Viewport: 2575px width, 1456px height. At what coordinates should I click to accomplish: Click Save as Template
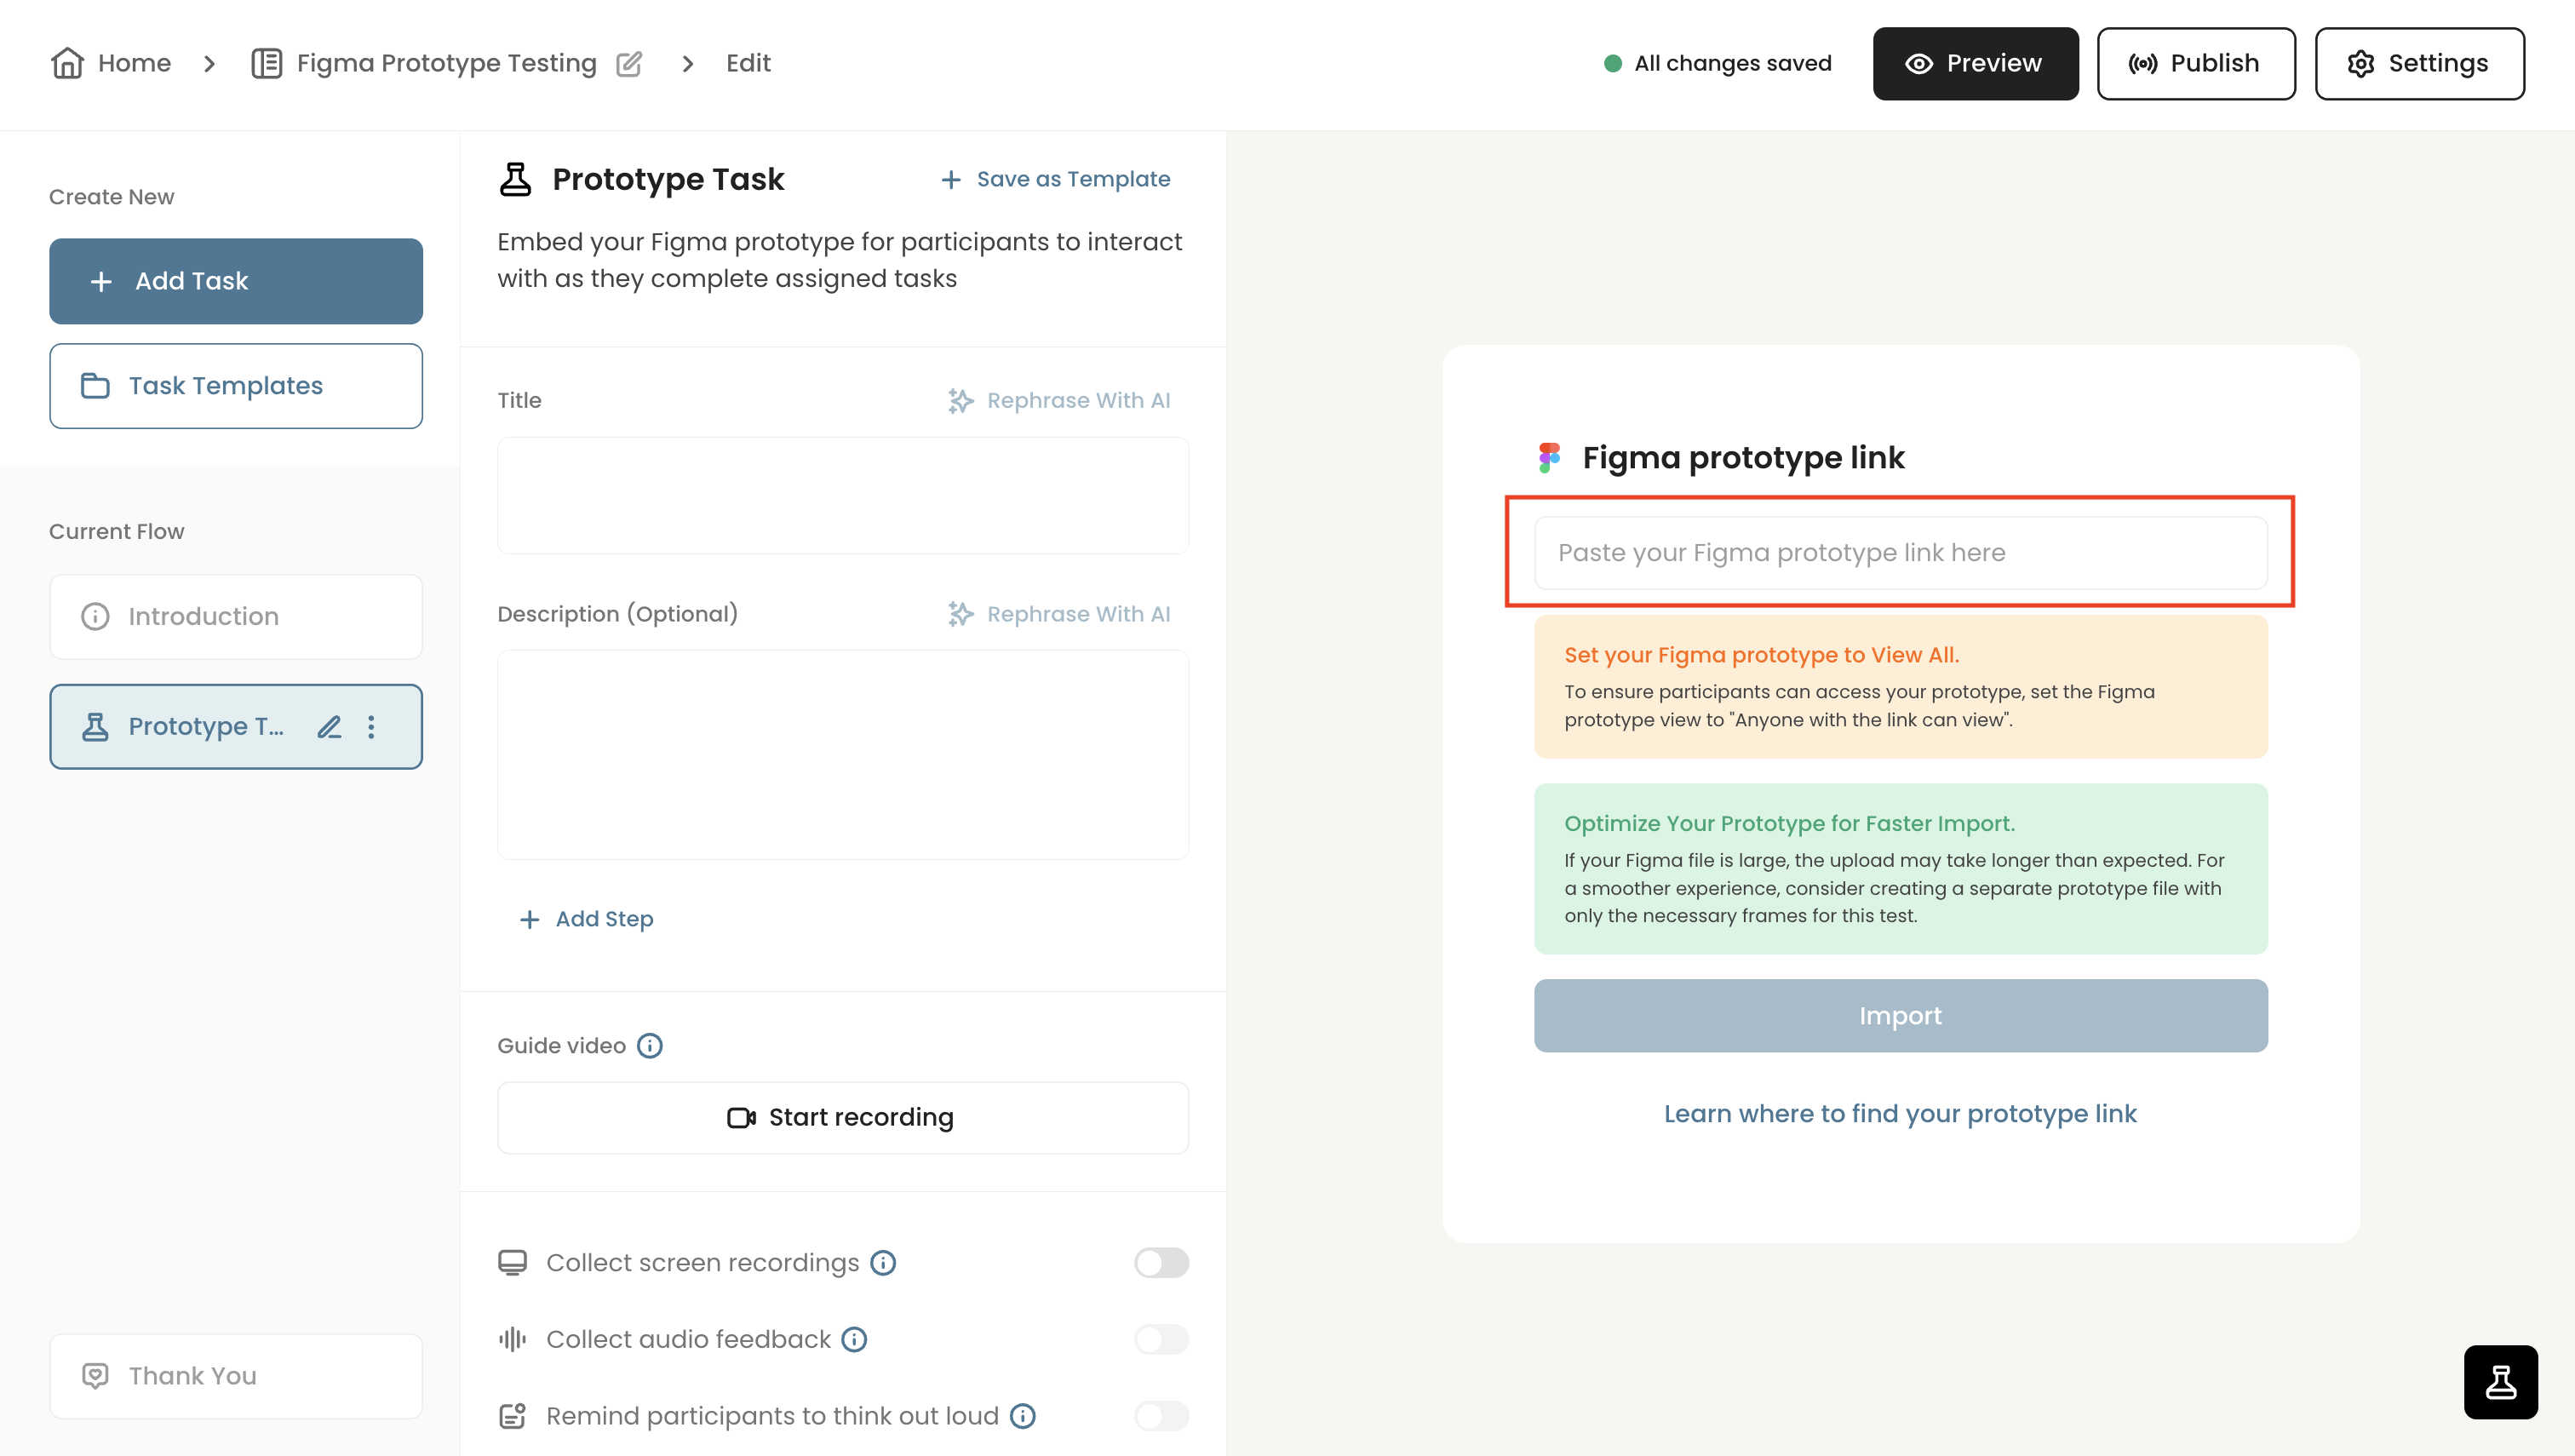[1056, 179]
